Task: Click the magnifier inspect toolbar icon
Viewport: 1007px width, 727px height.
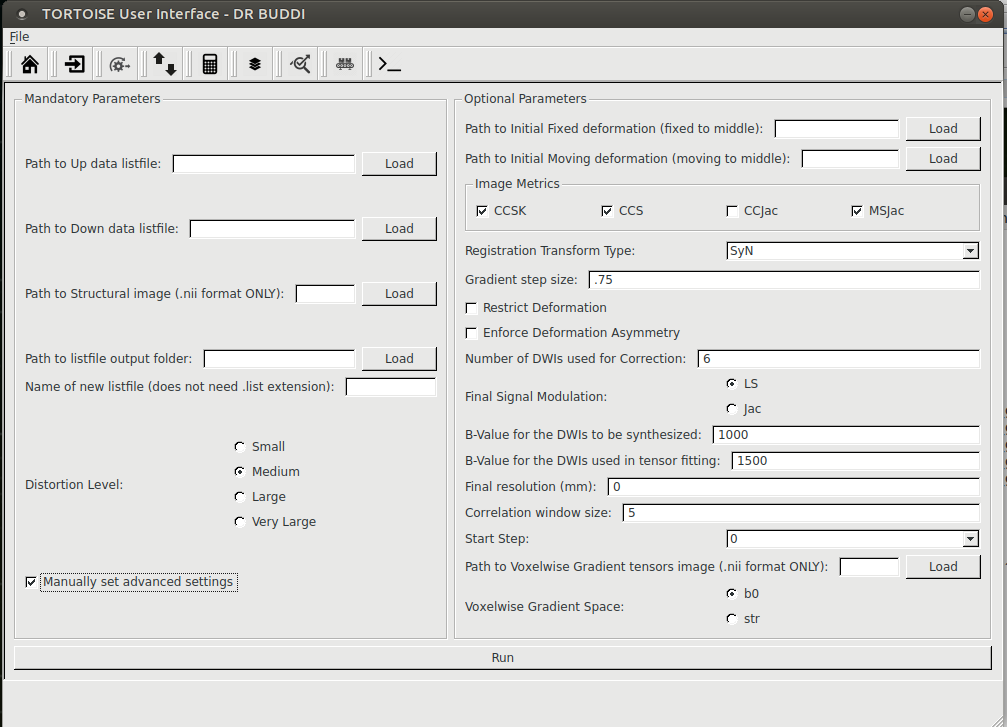Action: [300, 64]
